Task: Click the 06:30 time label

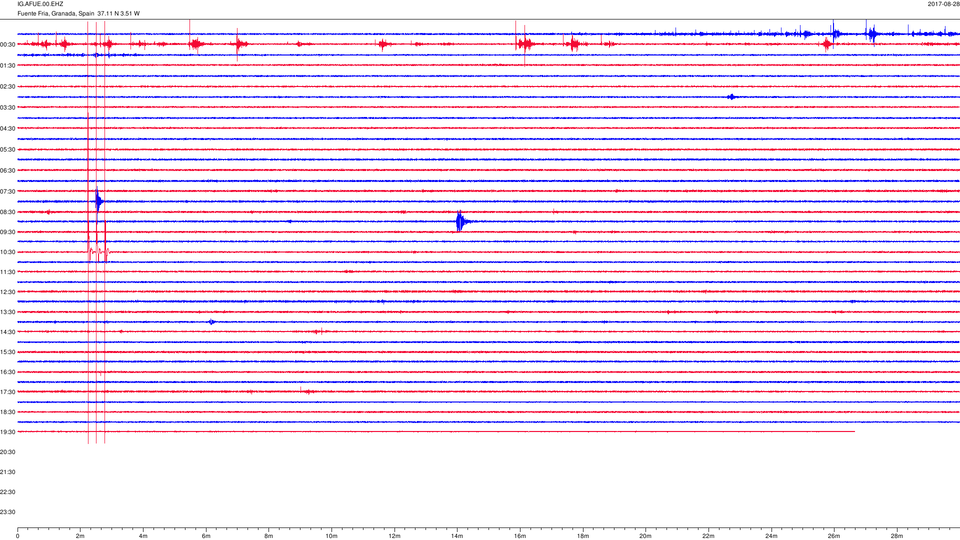Action: (7, 171)
